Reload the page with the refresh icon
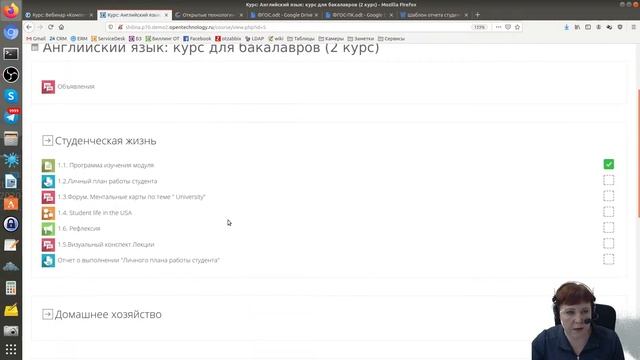The height and width of the screenshot is (360, 640). [x=51, y=27]
